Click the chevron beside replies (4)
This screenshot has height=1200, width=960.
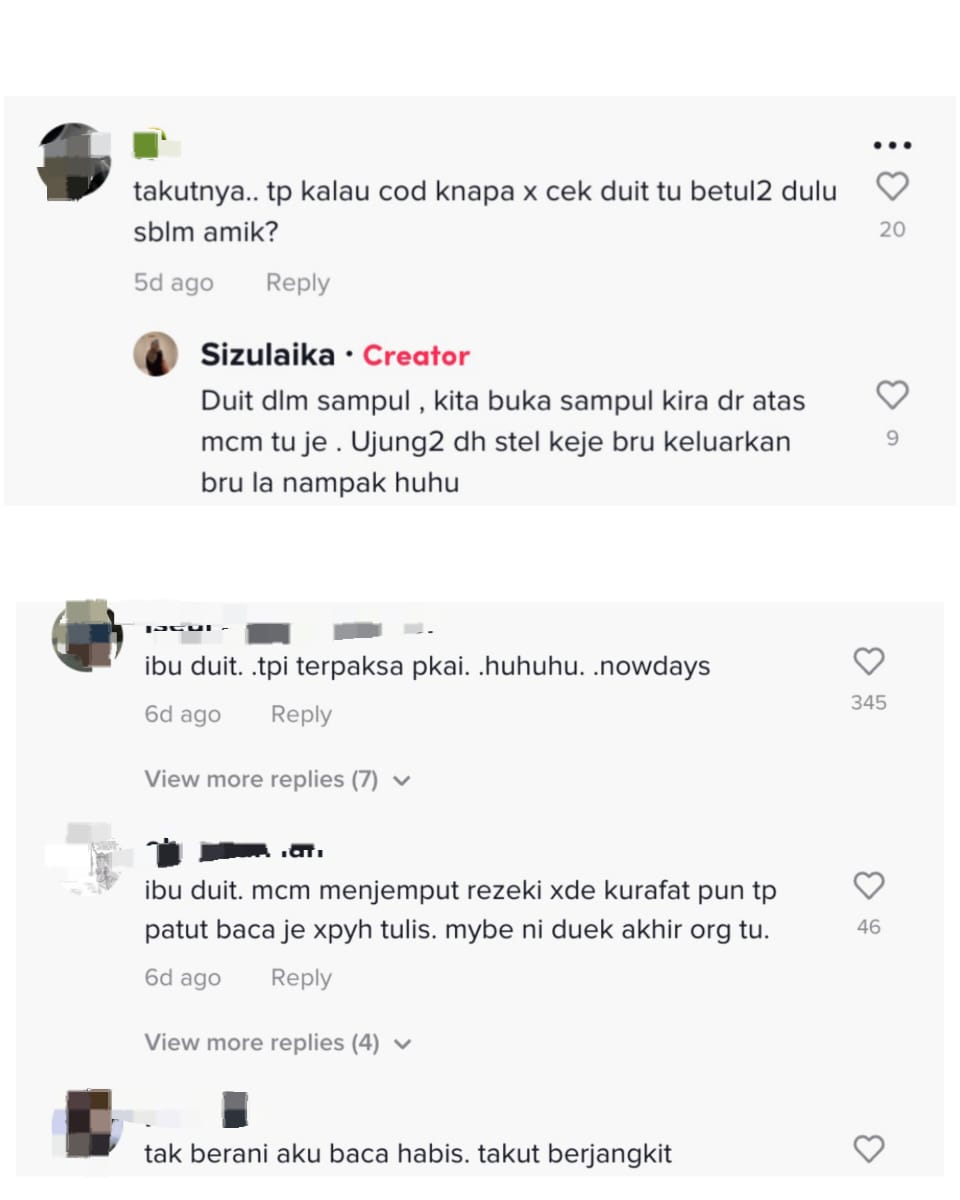click(402, 1044)
